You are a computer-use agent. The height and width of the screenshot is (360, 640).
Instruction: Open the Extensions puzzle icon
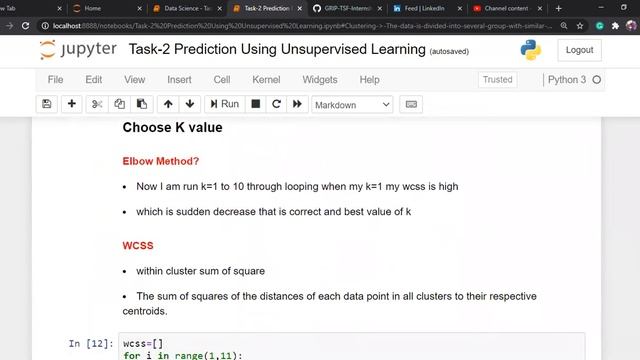[x=616, y=26]
